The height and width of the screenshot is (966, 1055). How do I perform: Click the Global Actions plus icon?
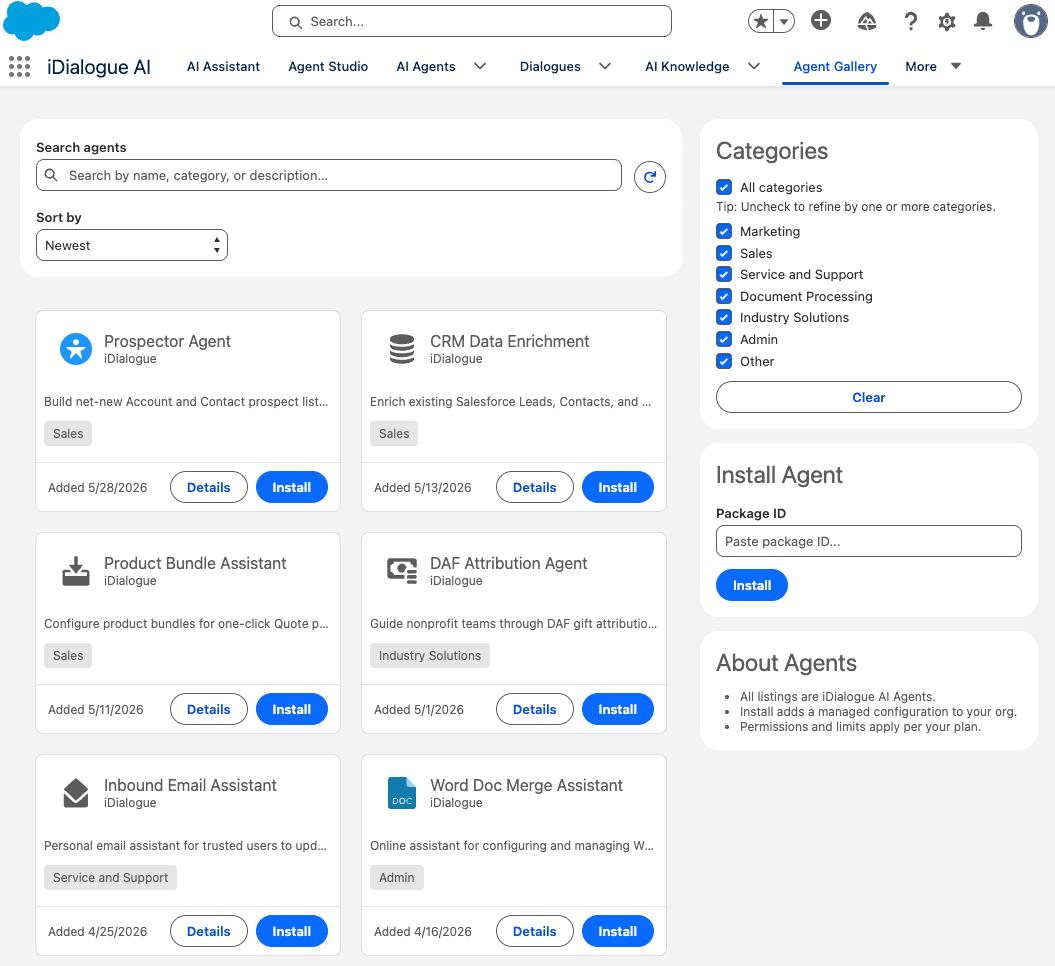coord(820,21)
